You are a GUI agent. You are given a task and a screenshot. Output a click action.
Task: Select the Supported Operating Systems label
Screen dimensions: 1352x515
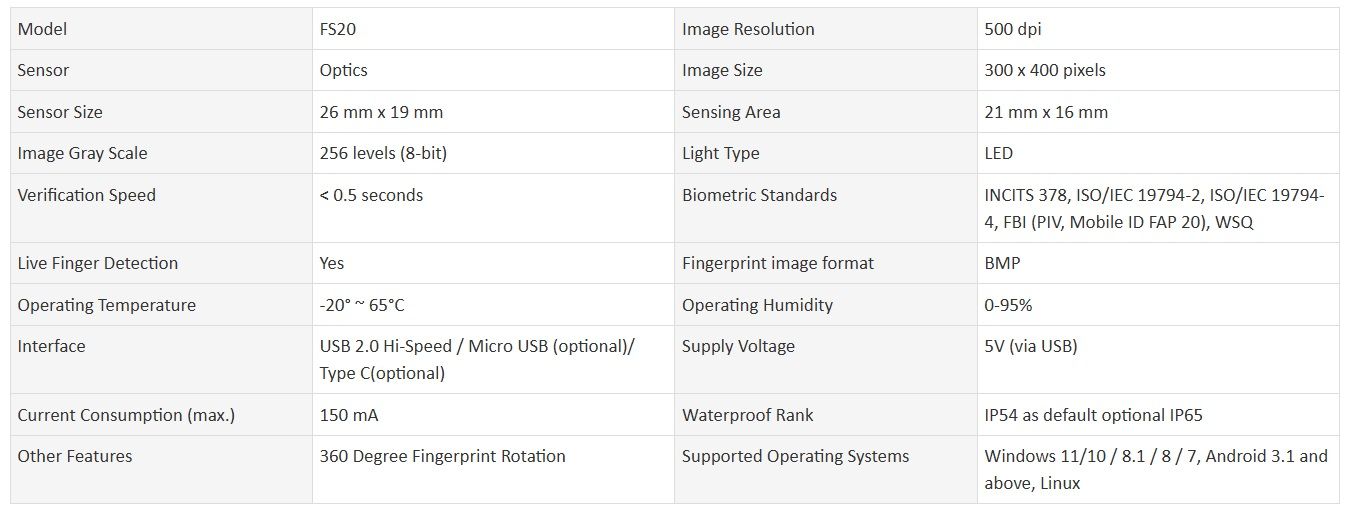[796, 456]
